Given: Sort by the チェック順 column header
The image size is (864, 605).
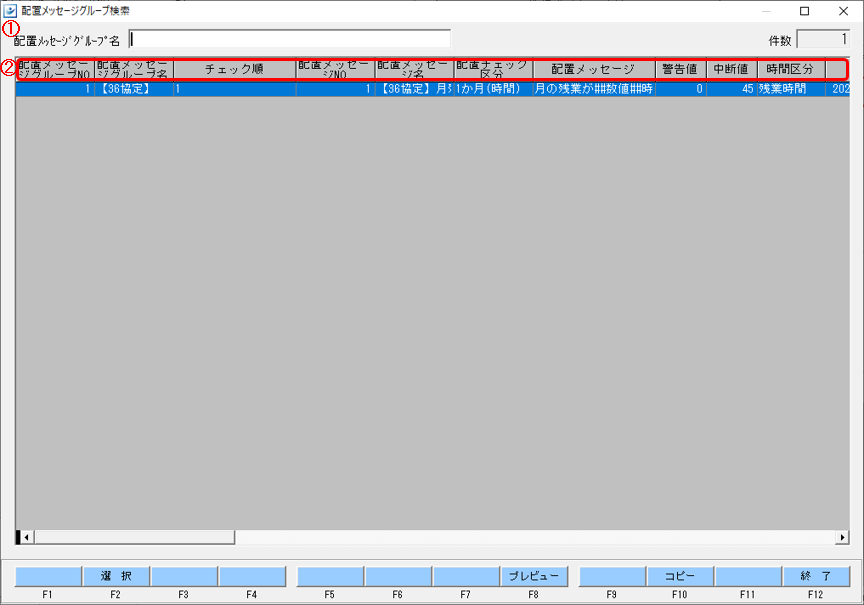Looking at the screenshot, I should pos(234,69).
